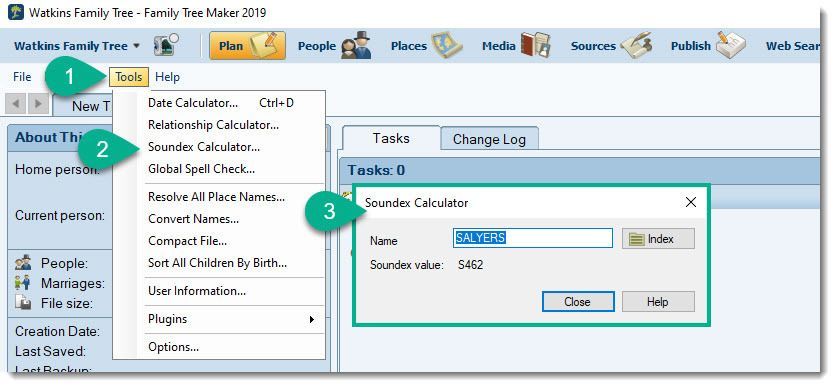Click the File size icon
This screenshot has height=387, width=835.
[23, 302]
